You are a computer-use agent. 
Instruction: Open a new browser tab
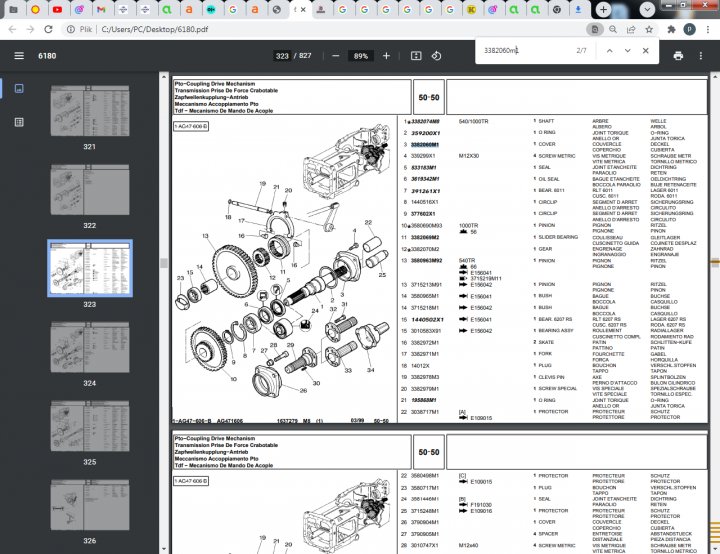point(604,9)
